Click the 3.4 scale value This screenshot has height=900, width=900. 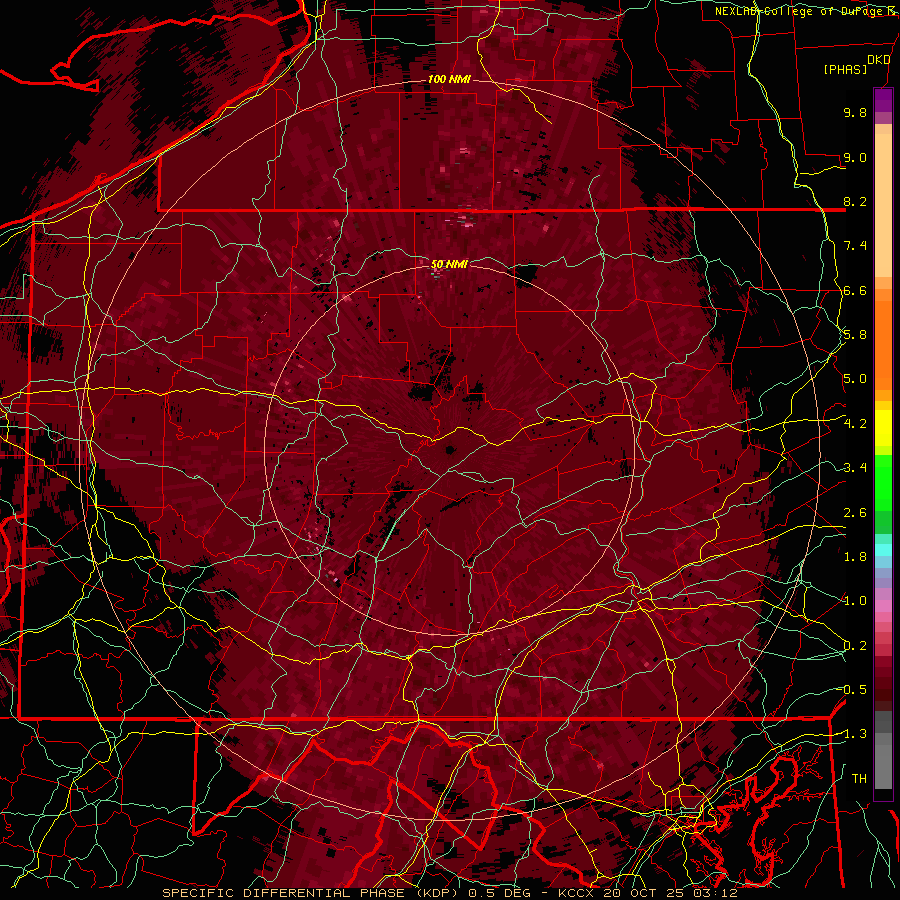coord(855,468)
